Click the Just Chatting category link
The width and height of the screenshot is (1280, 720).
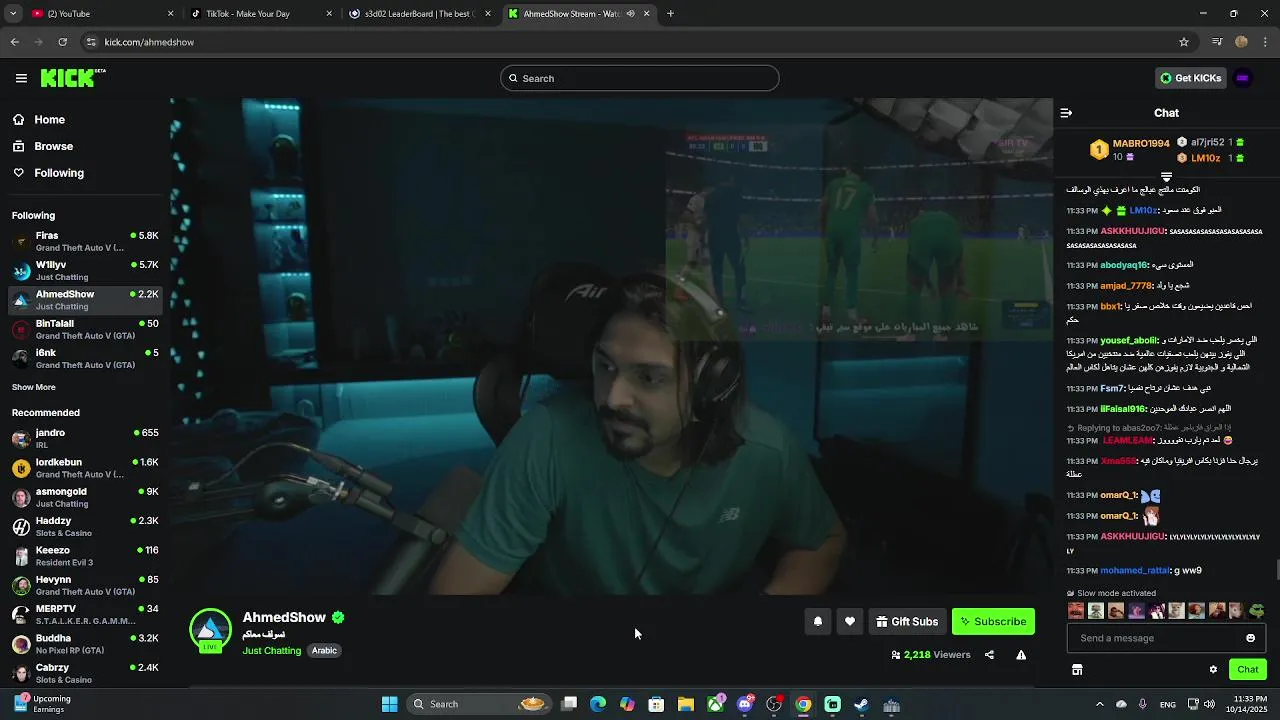(x=271, y=650)
